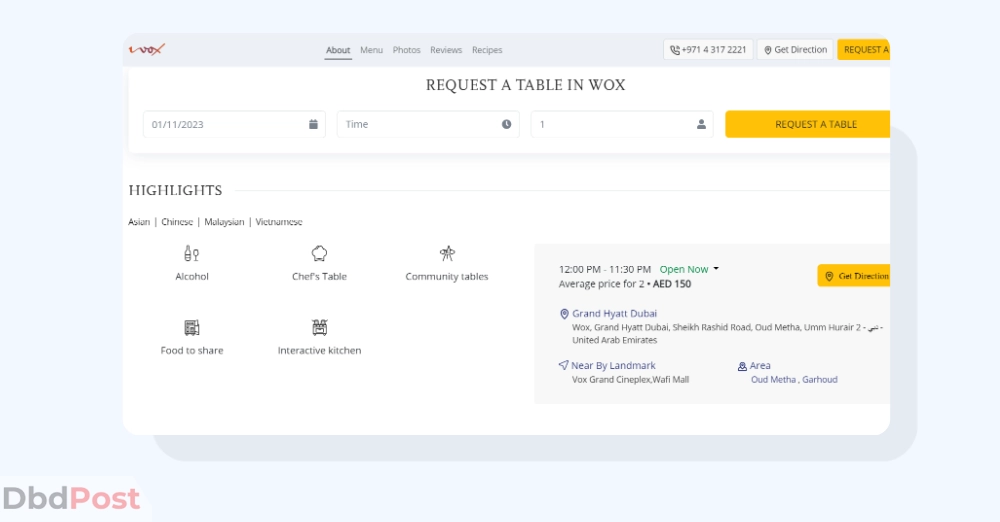Click the Interactive kitchen icon
Image resolution: width=1000 pixels, height=522 pixels.
point(320,327)
